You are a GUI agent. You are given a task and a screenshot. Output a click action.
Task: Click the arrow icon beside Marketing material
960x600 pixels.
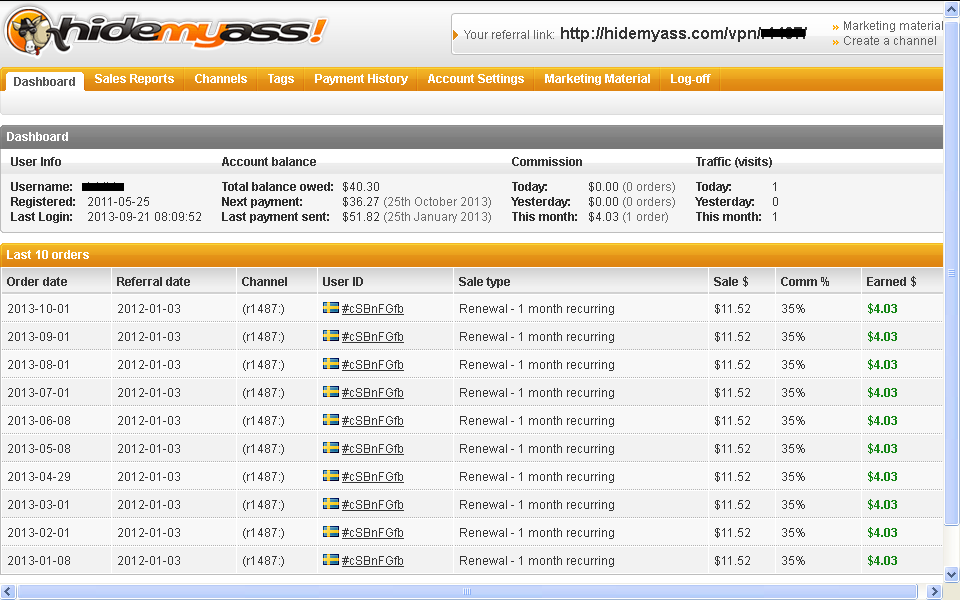(x=836, y=25)
